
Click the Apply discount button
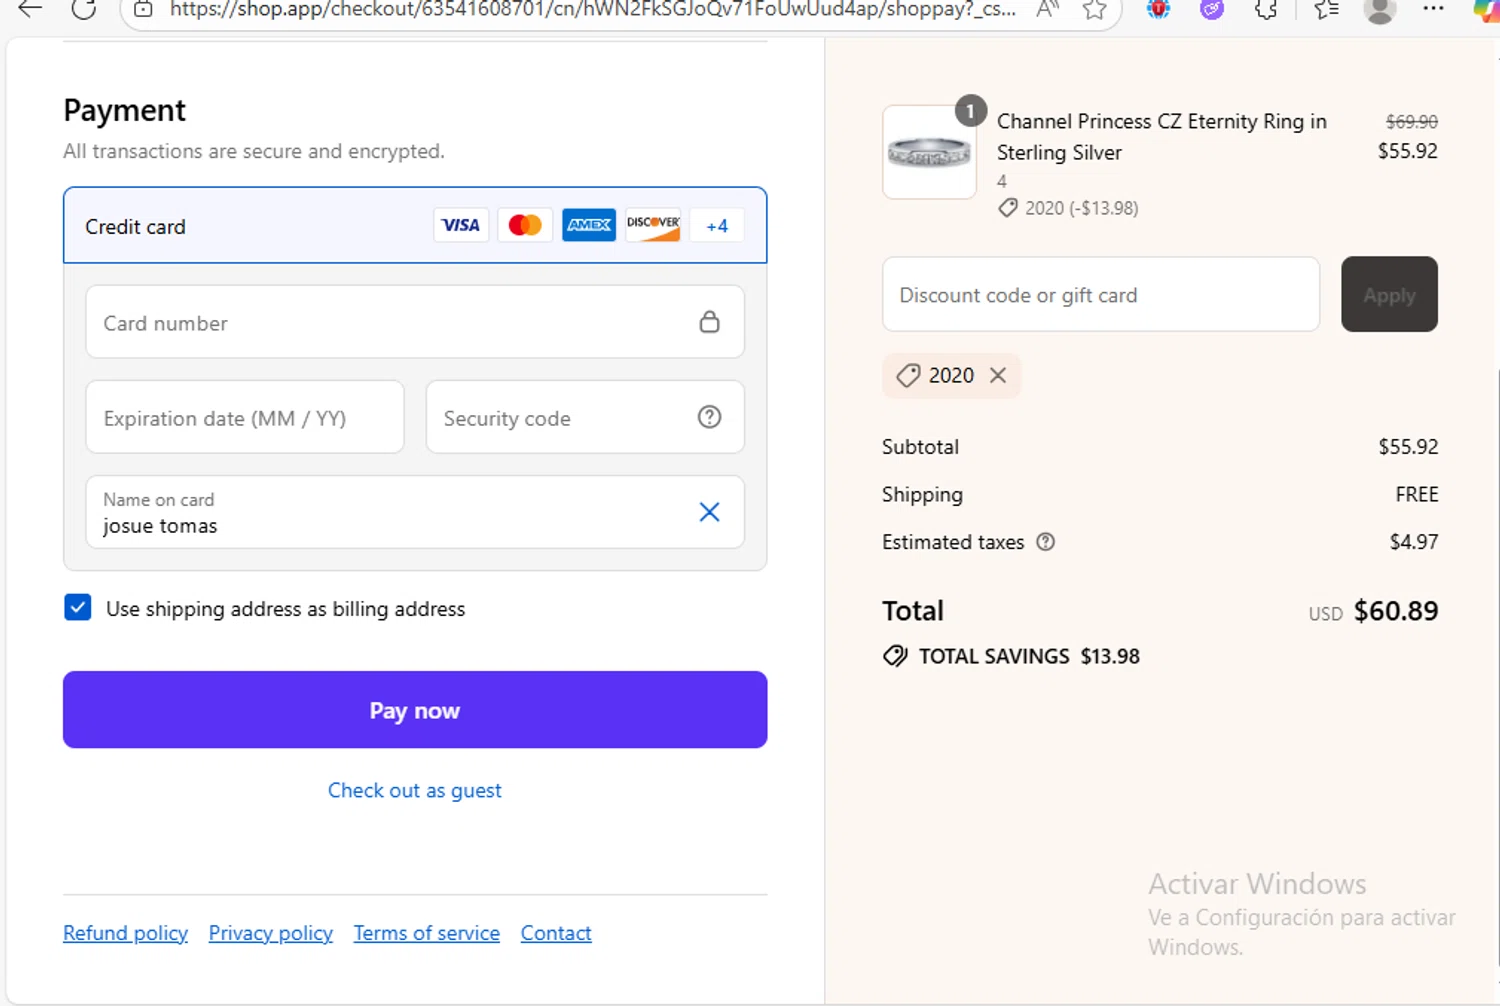(1389, 294)
